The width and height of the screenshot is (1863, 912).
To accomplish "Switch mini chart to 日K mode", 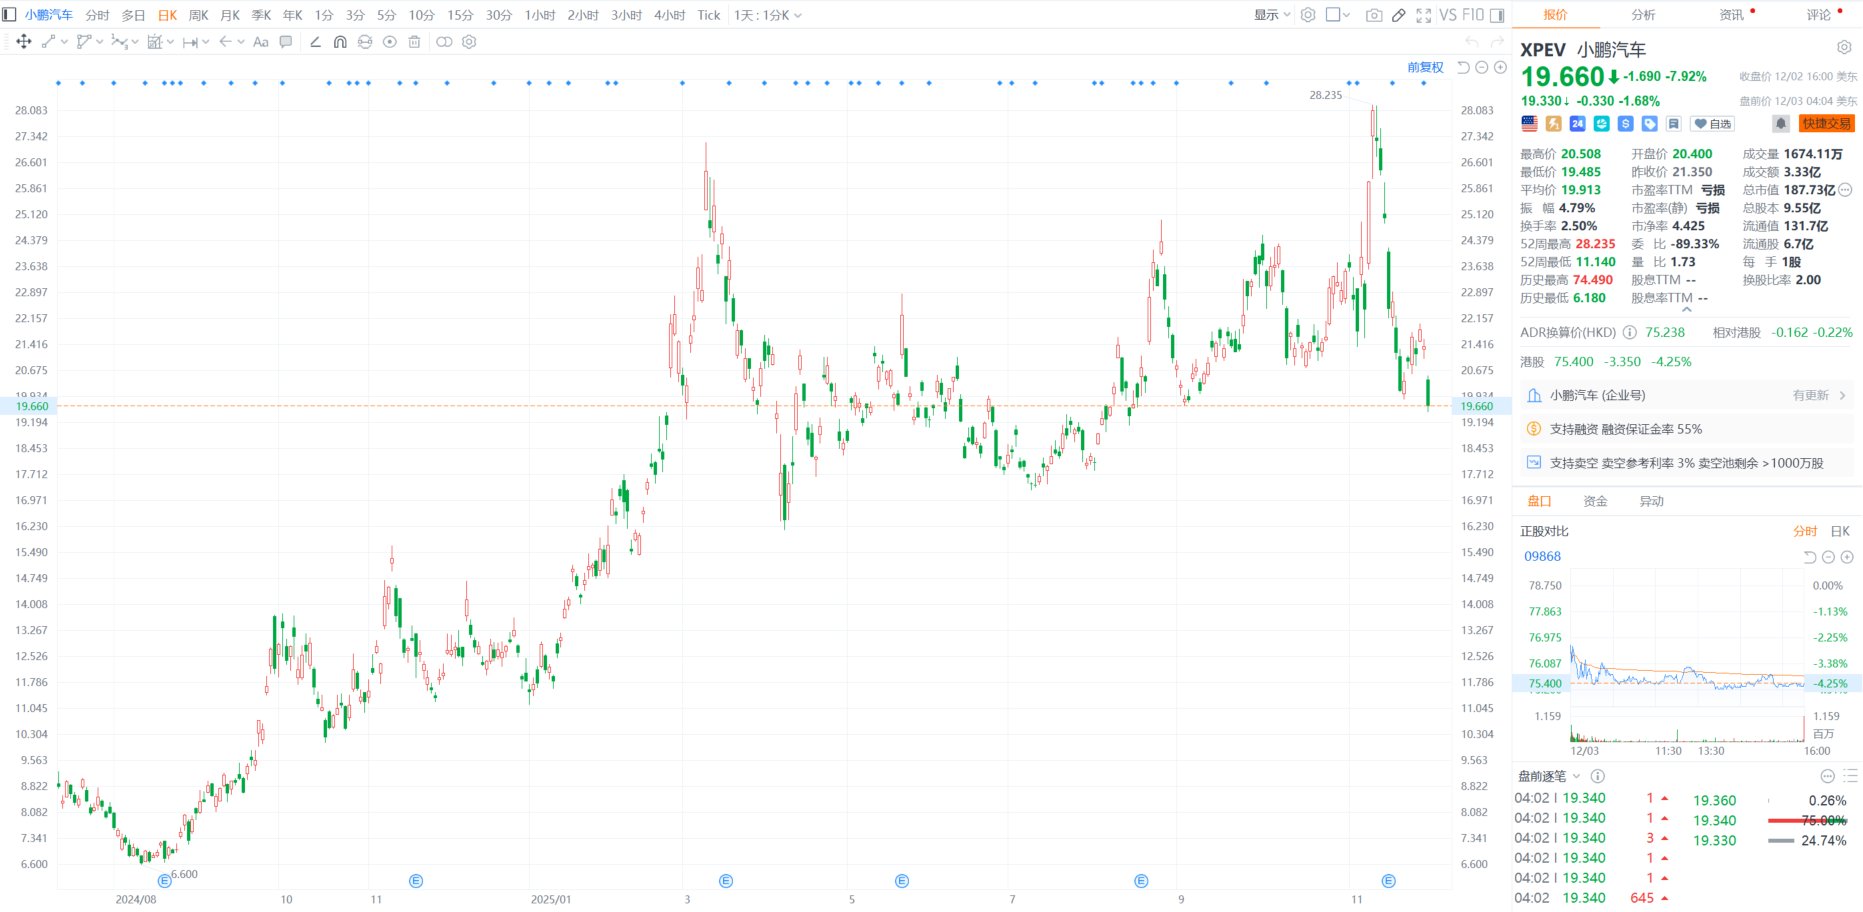I will pos(1840,531).
